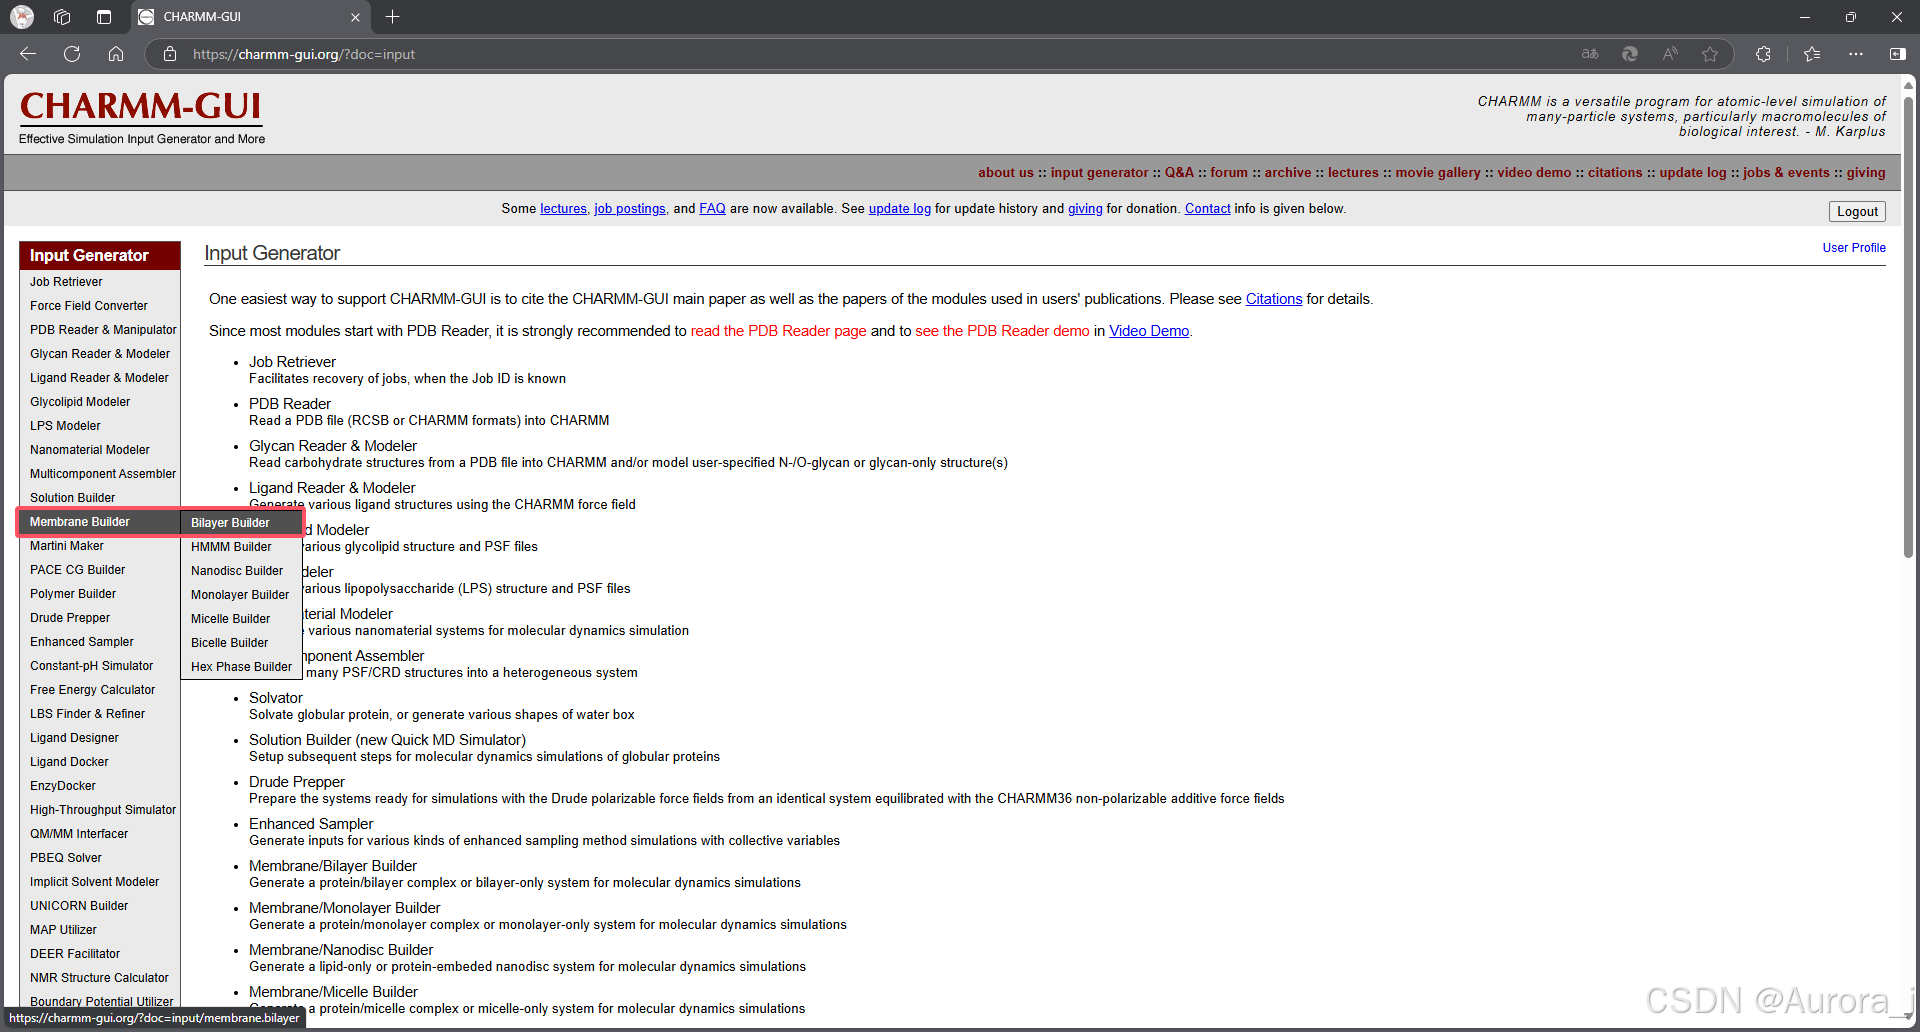Open LBS Finder & Refiner in sidebar
1920x1032 pixels.
[x=100, y=714]
